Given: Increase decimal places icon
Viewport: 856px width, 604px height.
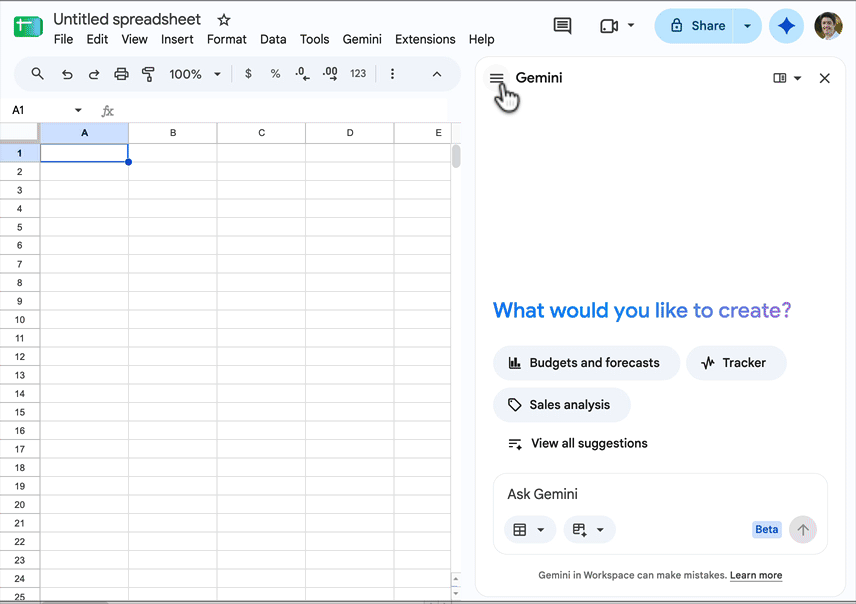Looking at the screenshot, I should tap(330, 74).
